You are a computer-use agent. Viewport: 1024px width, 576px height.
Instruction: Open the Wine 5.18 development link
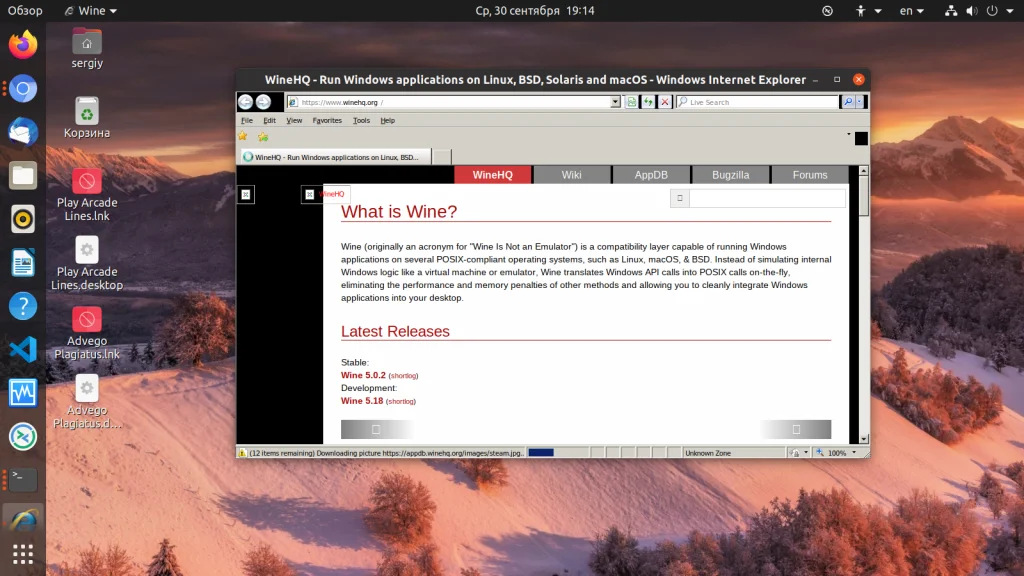[362, 400]
